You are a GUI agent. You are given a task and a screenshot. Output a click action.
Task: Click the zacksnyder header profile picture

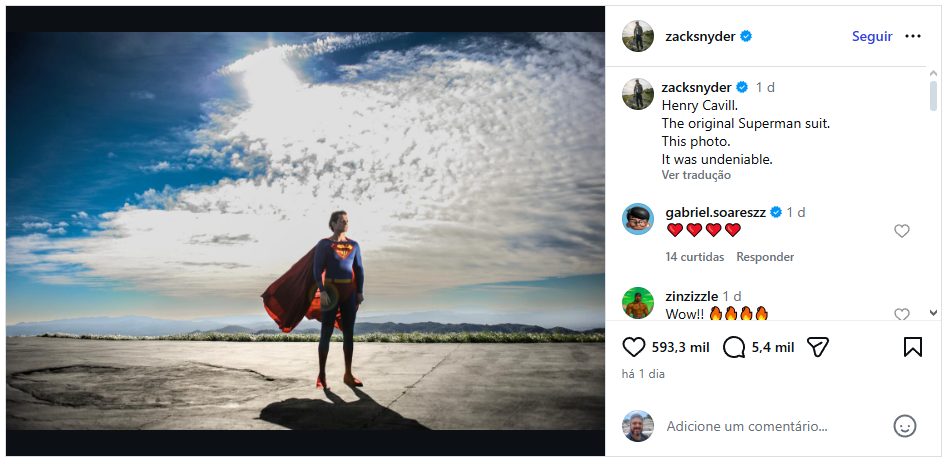coord(638,36)
